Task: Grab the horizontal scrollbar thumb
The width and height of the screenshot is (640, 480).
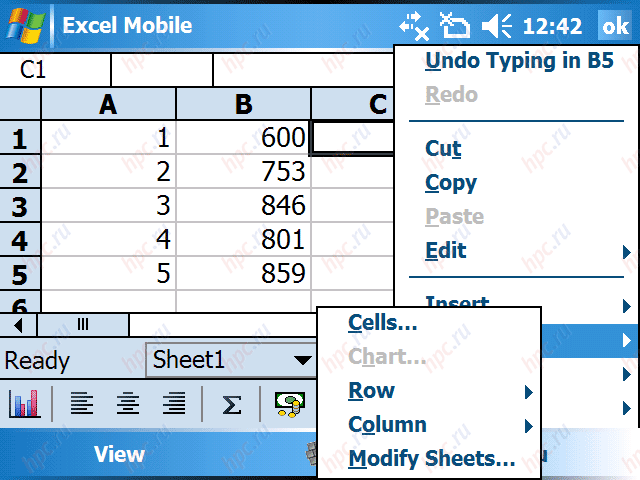Action: click(83, 325)
